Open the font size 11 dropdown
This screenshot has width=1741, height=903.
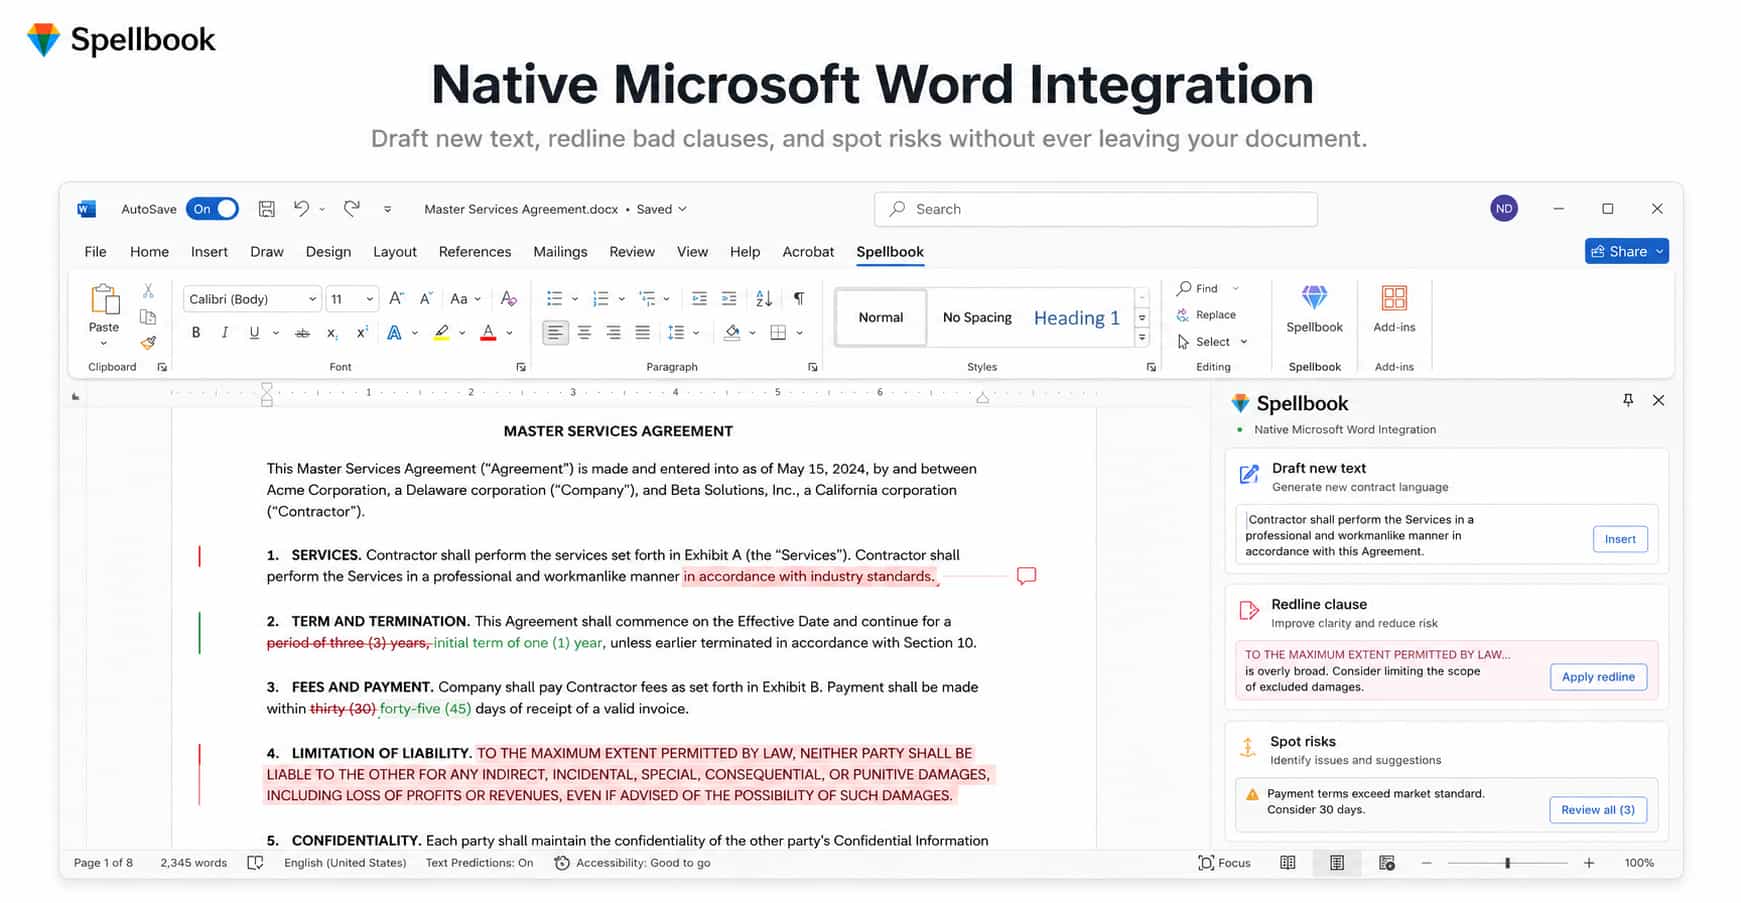click(369, 299)
